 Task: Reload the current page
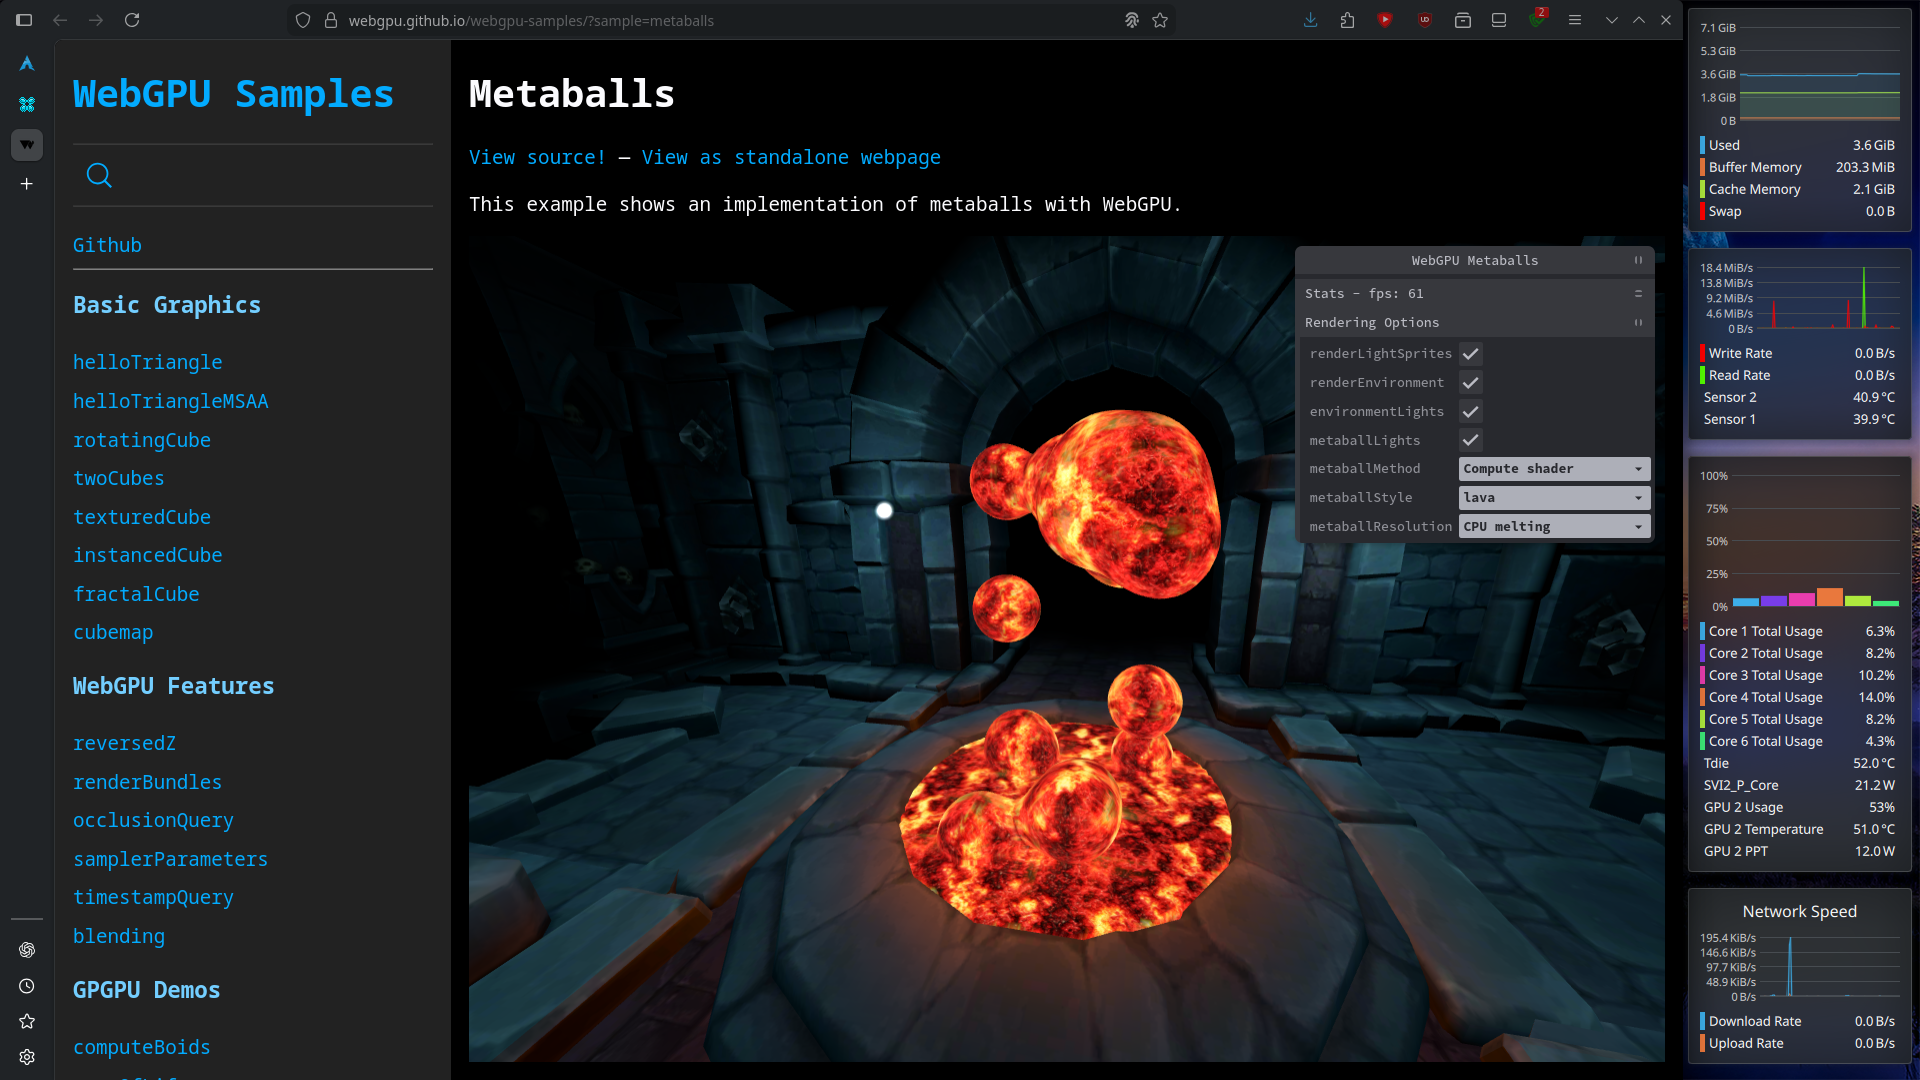[x=132, y=20]
